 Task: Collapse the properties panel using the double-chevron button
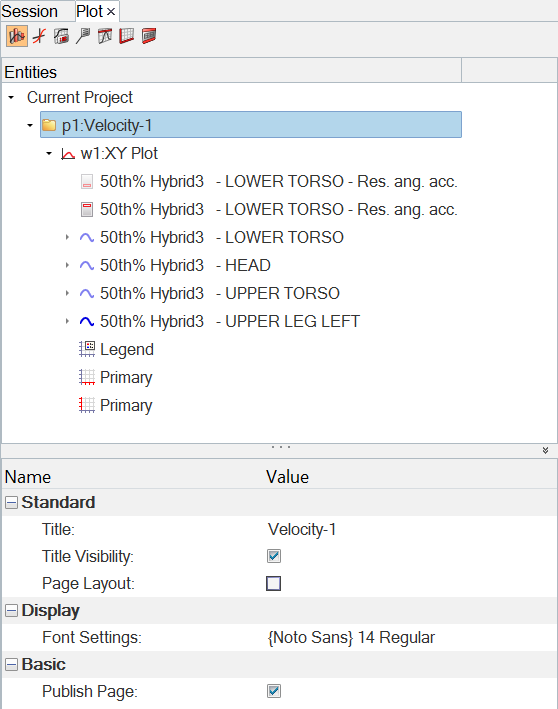pos(545,450)
